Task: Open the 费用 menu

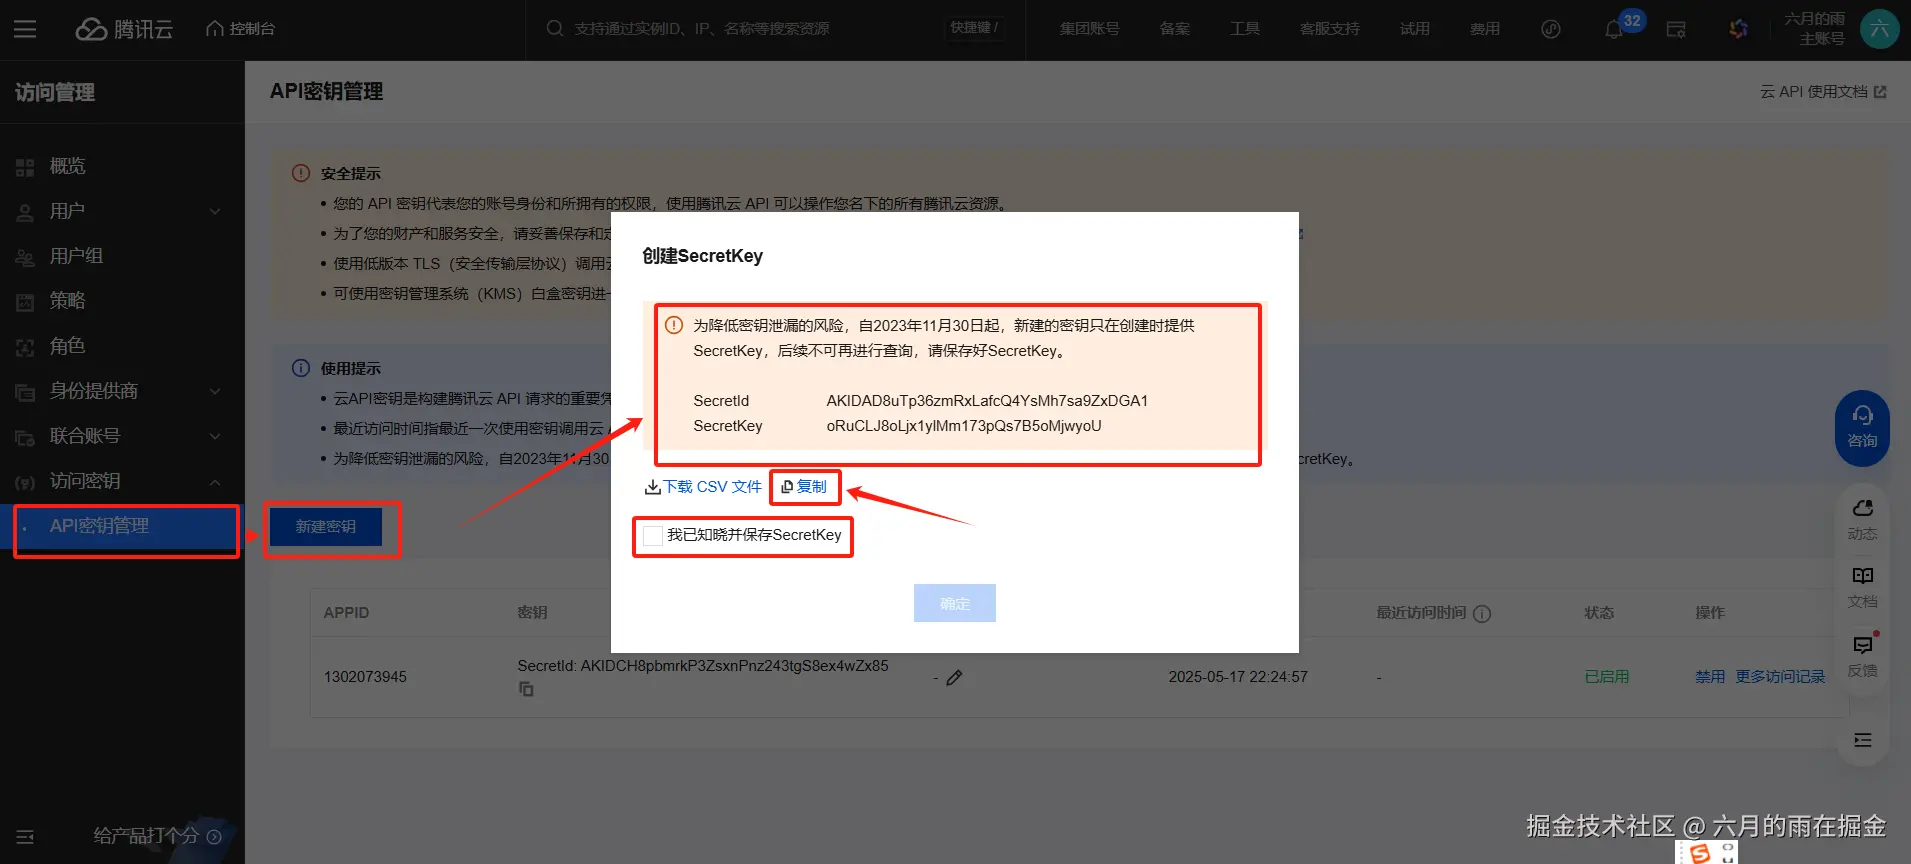Action: coord(1484,29)
